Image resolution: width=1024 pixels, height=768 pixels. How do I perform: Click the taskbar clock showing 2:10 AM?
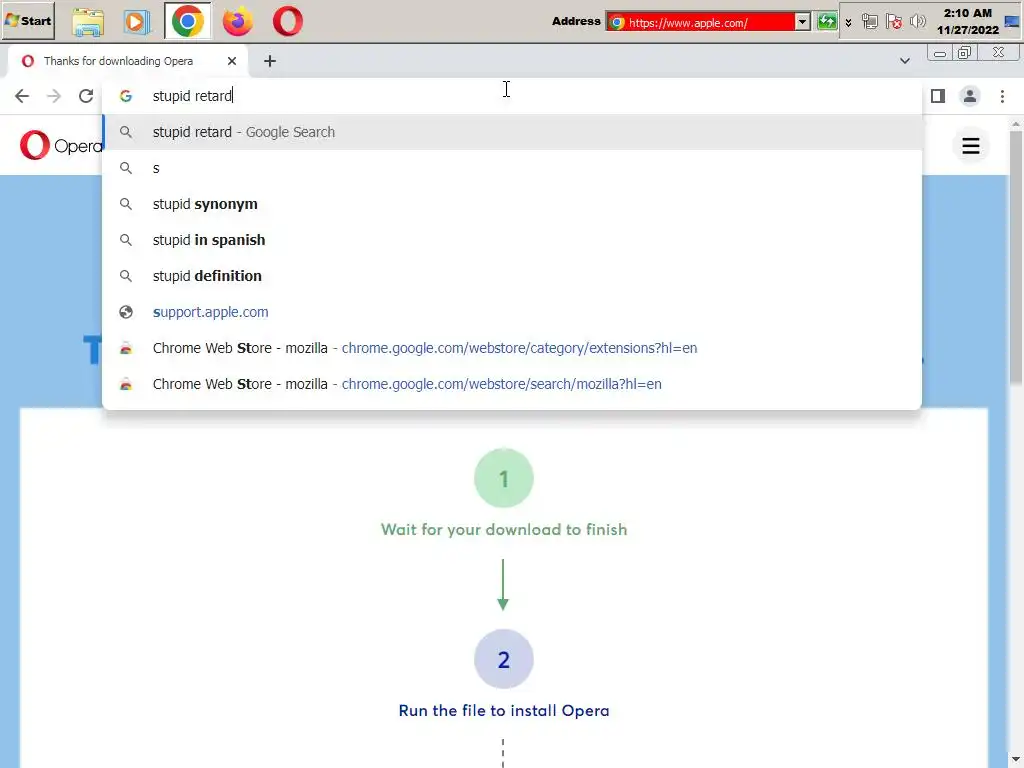967,22
